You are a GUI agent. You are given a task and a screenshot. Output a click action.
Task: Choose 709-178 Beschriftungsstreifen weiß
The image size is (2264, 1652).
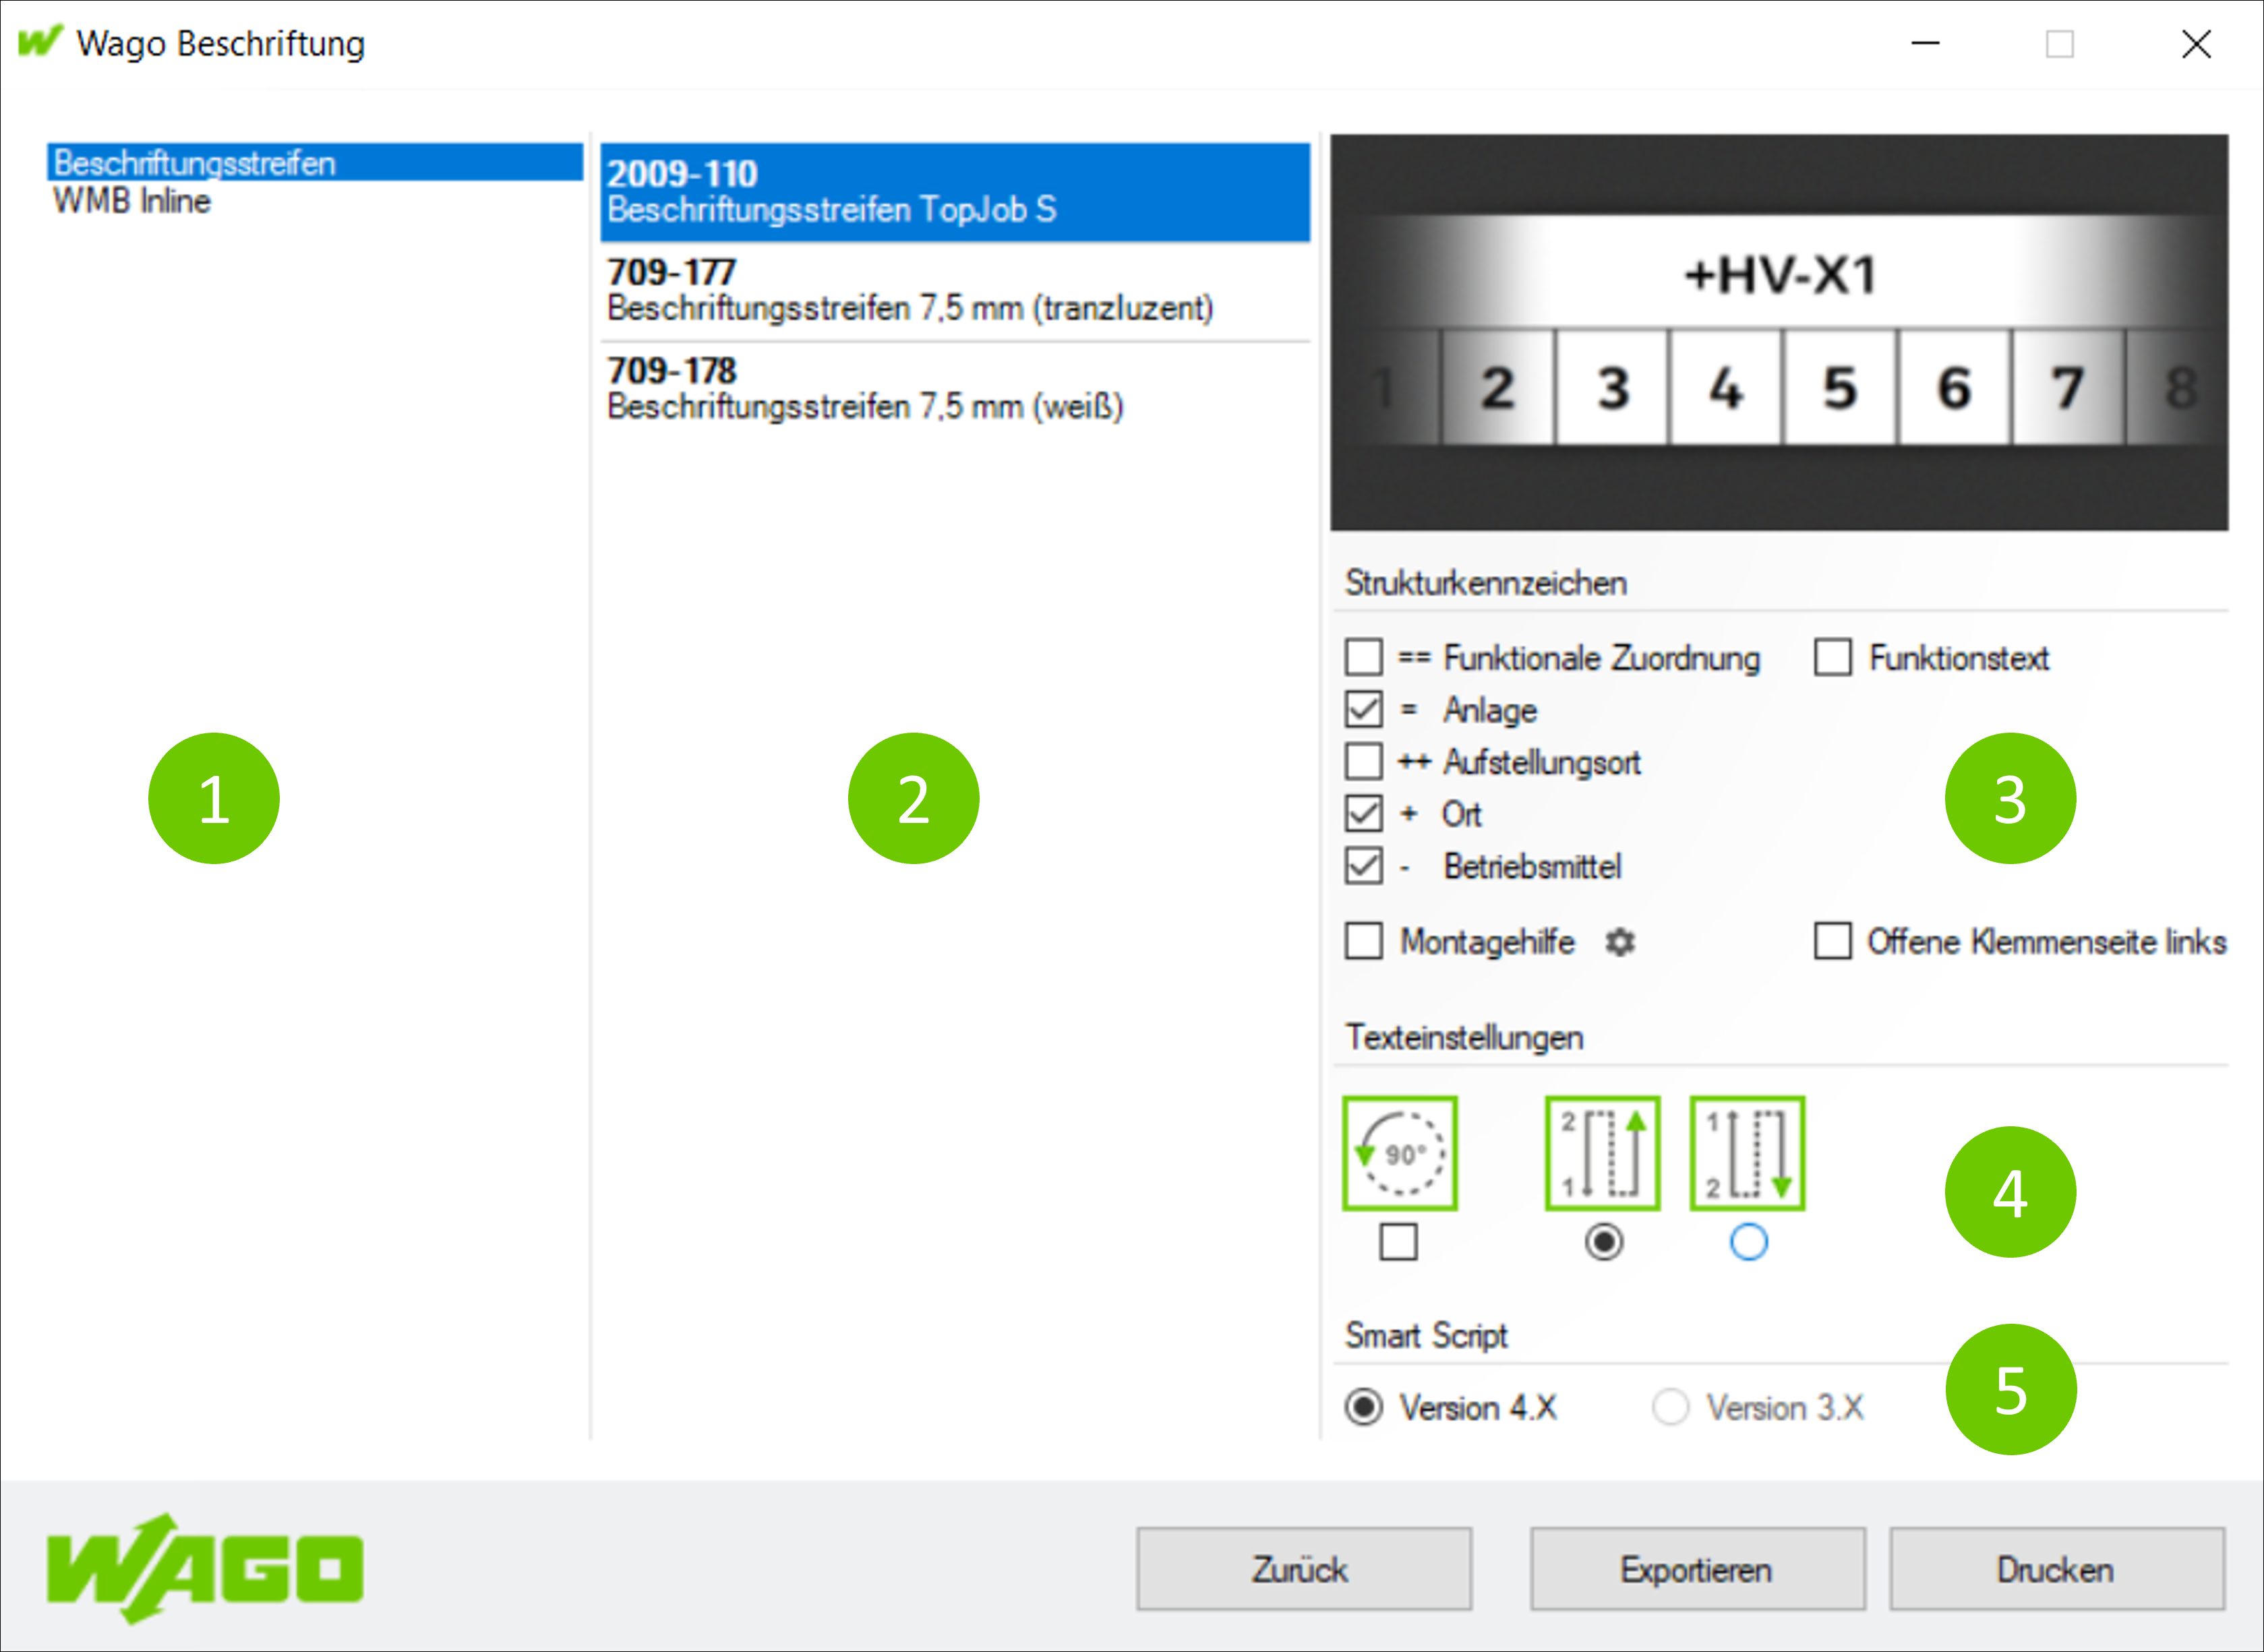955,390
